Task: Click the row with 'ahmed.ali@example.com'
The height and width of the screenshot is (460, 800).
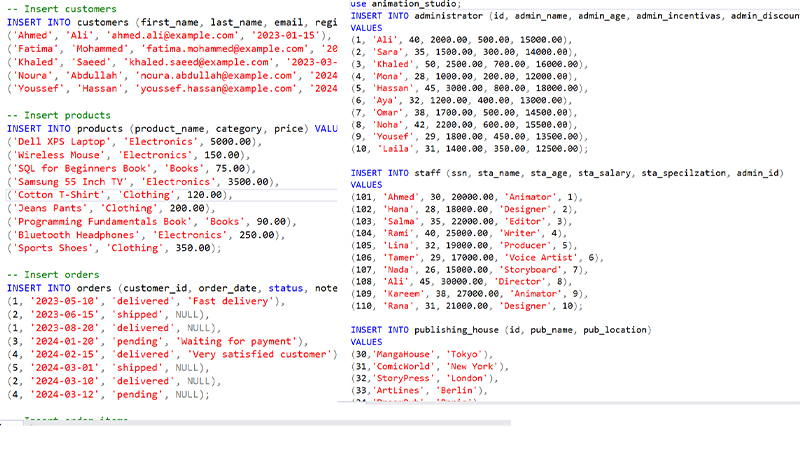Action: 169,36
